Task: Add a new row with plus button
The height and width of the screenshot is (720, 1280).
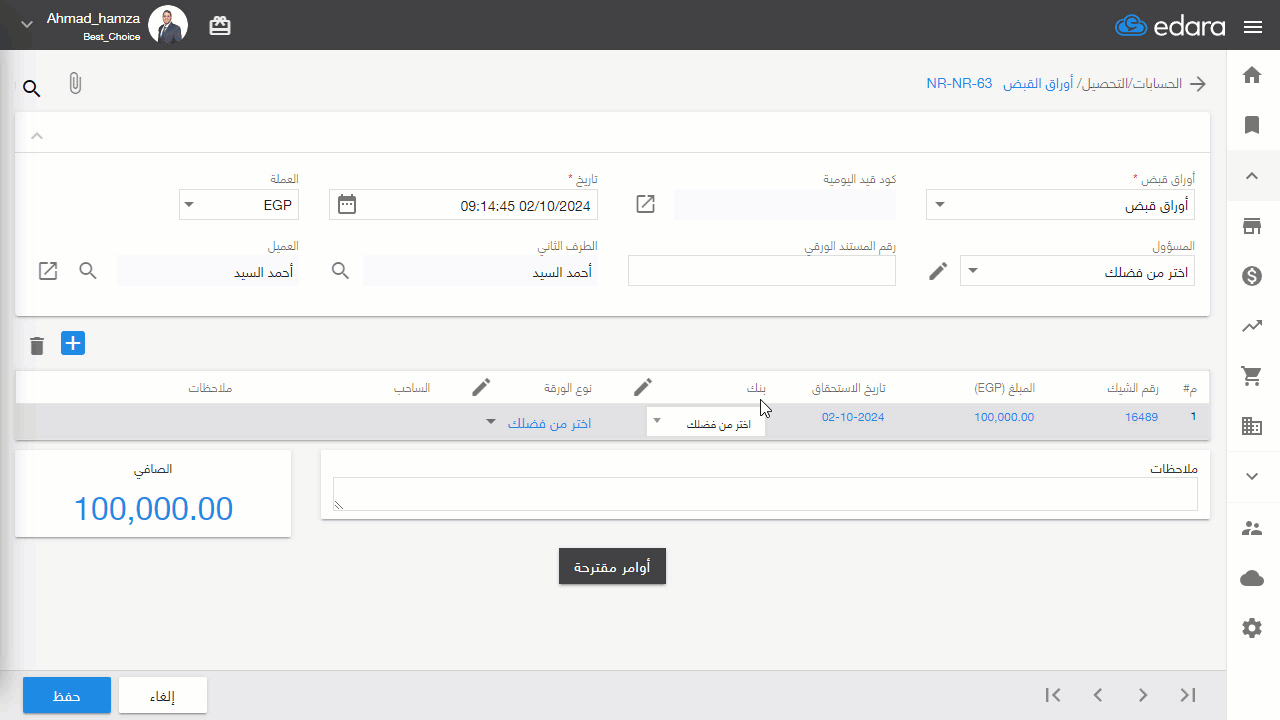Action: 73,343
